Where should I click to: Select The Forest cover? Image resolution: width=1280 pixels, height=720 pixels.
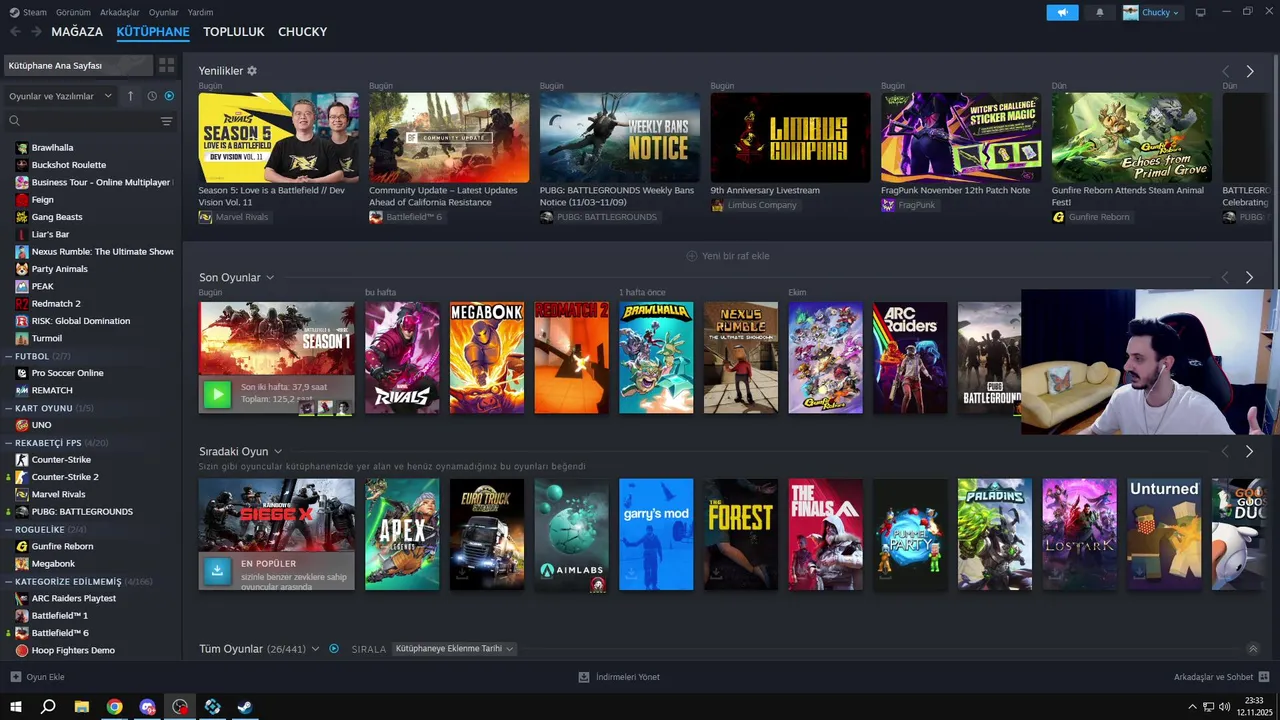tap(741, 534)
